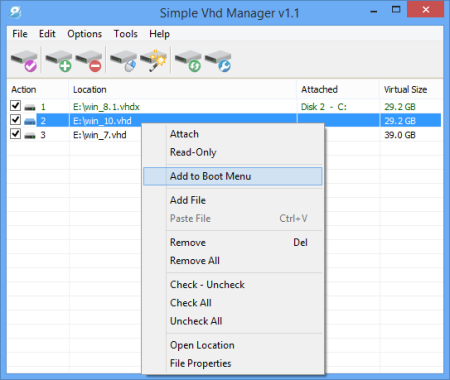Uncheck the checkbox for win_8.1.vhdx
450x380 pixels.
coord(15,106)
